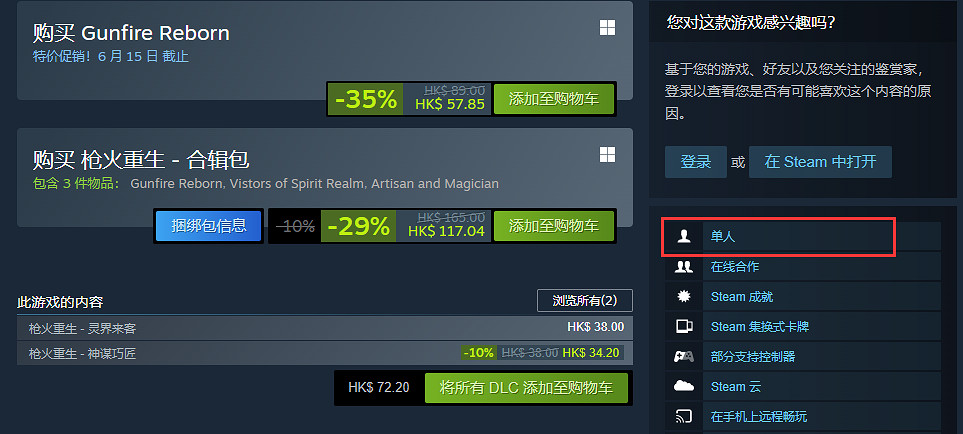Click the single-player person icon
The height and width of the screenshot is (434, 963).
[684, 237]
